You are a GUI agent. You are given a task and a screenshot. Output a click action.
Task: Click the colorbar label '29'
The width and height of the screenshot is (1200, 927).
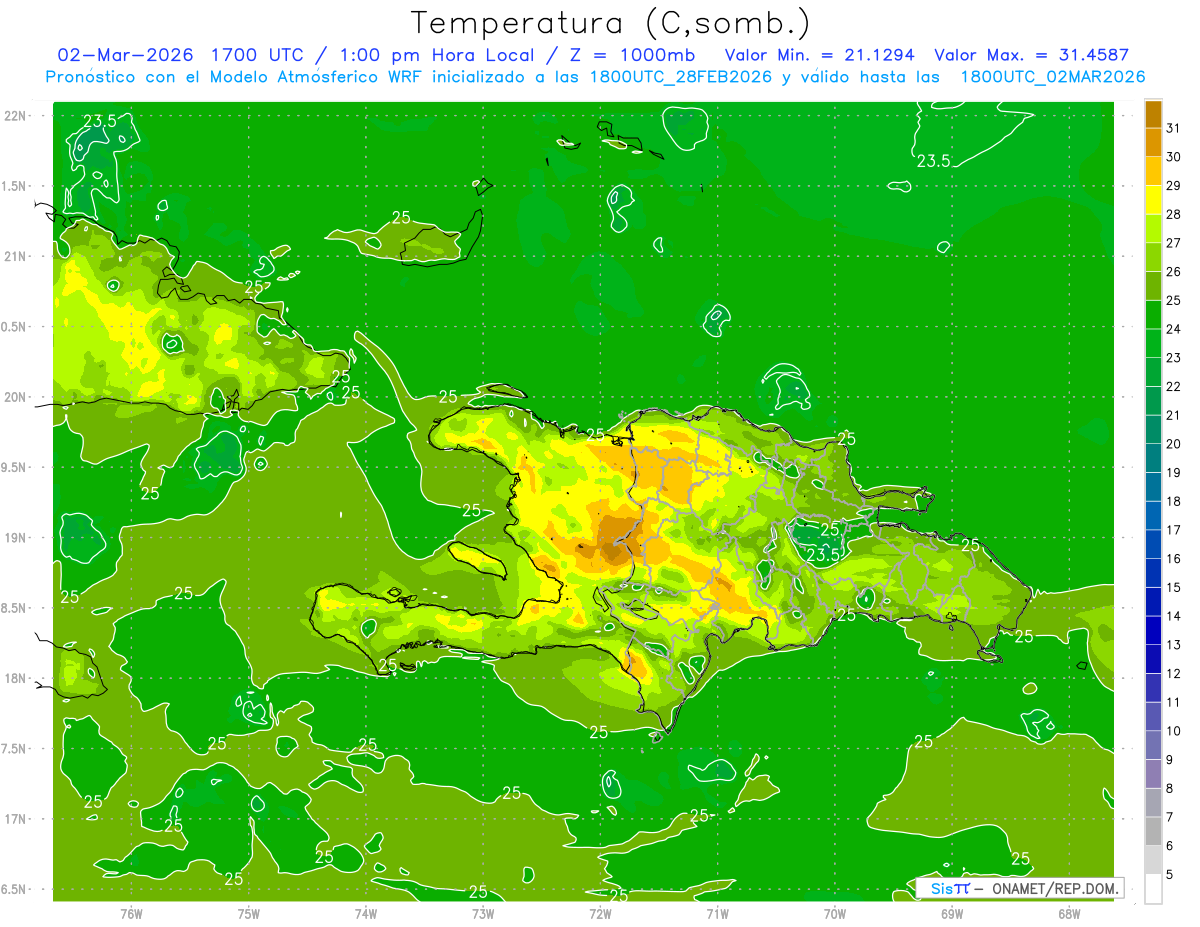click(x=1173, y=186)
